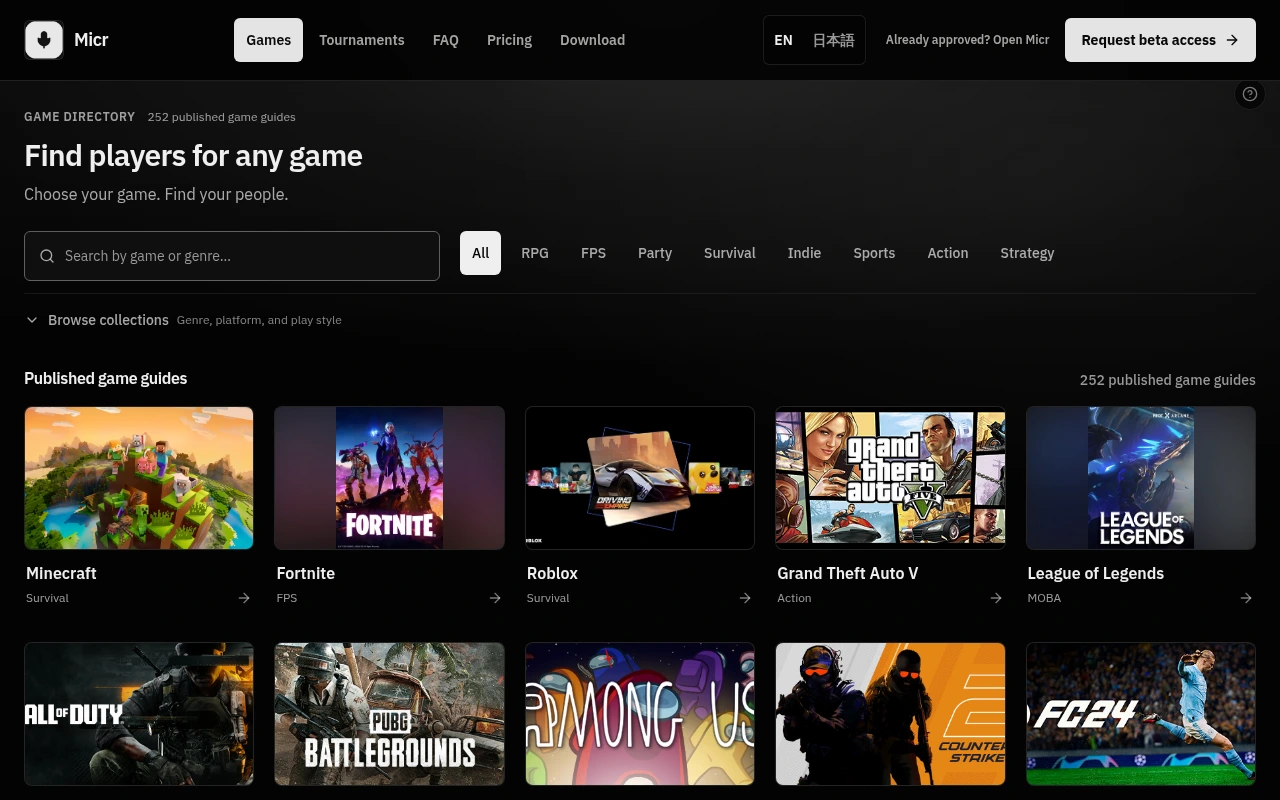Click the search magnifier icon
The image size is (1280, 800).
[47, 256]
